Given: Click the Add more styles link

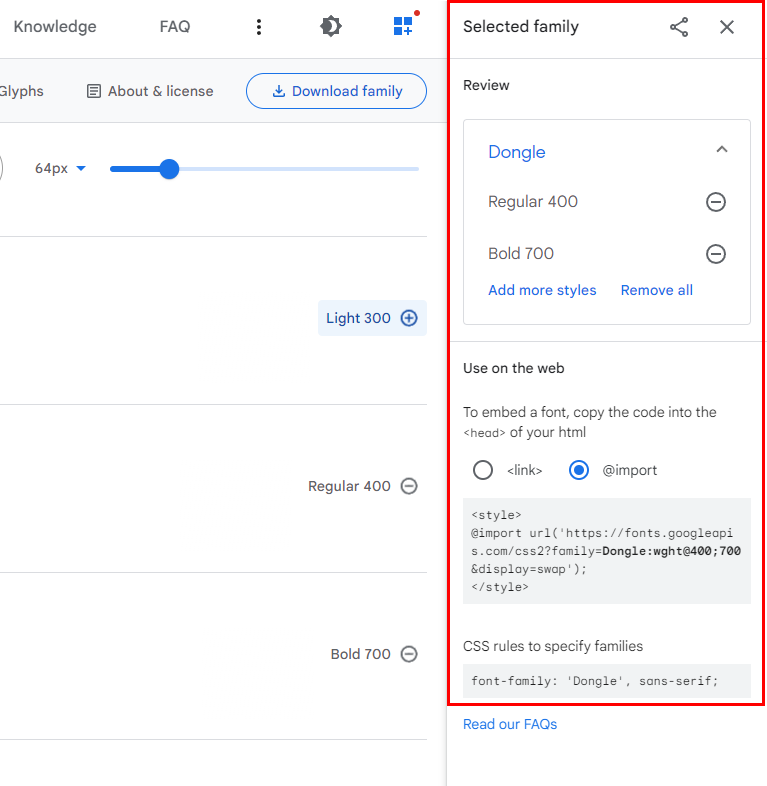Looking at the screenshot, I should coord(542,290).
